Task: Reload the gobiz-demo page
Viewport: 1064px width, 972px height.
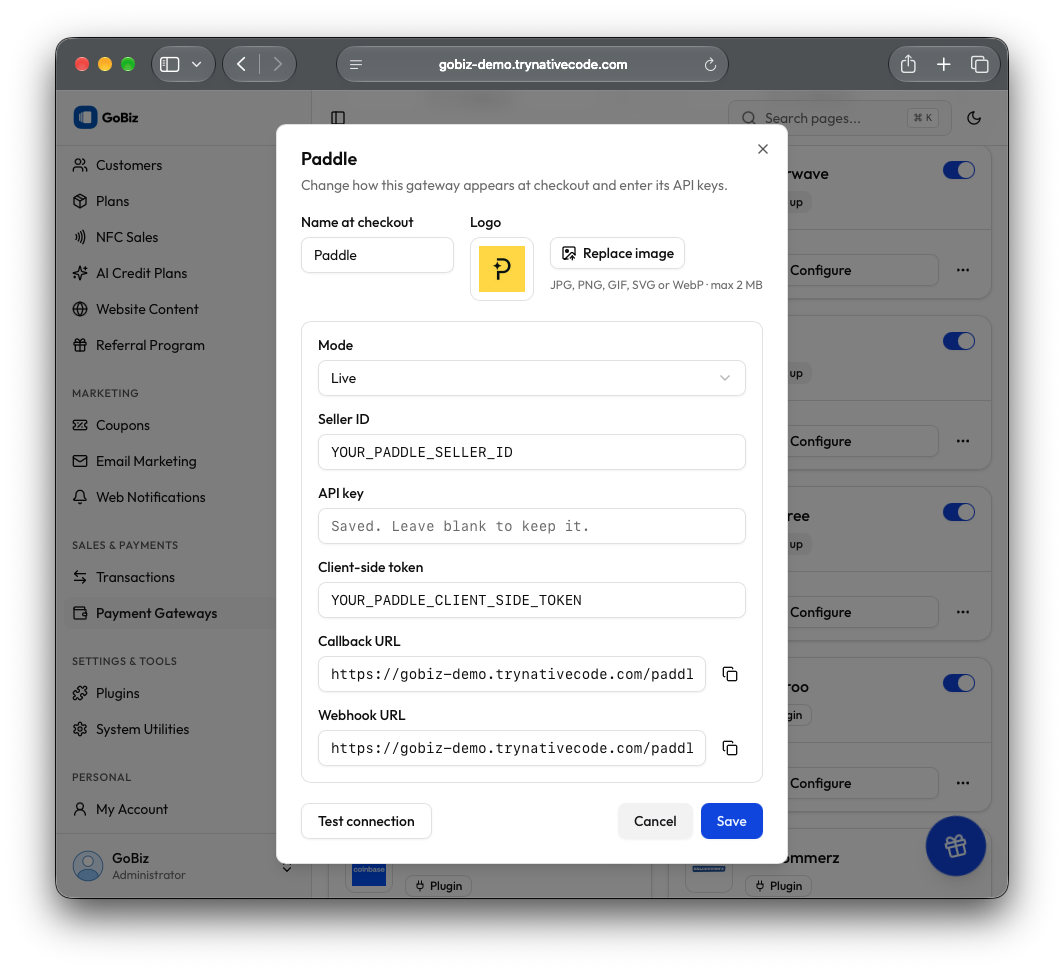Action: (x=710, y=64)
